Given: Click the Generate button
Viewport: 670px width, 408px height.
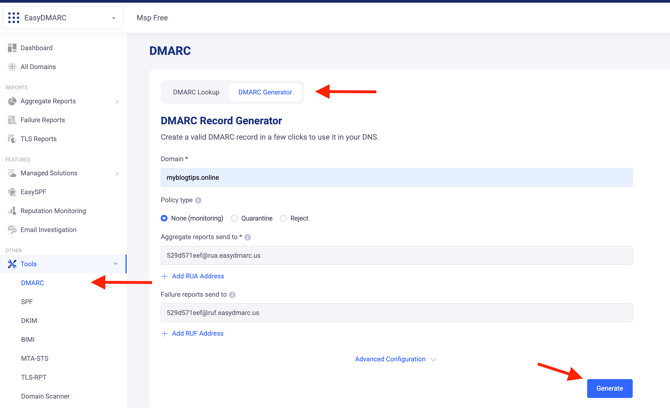Looking at the screenshot, I should point(610,388).
